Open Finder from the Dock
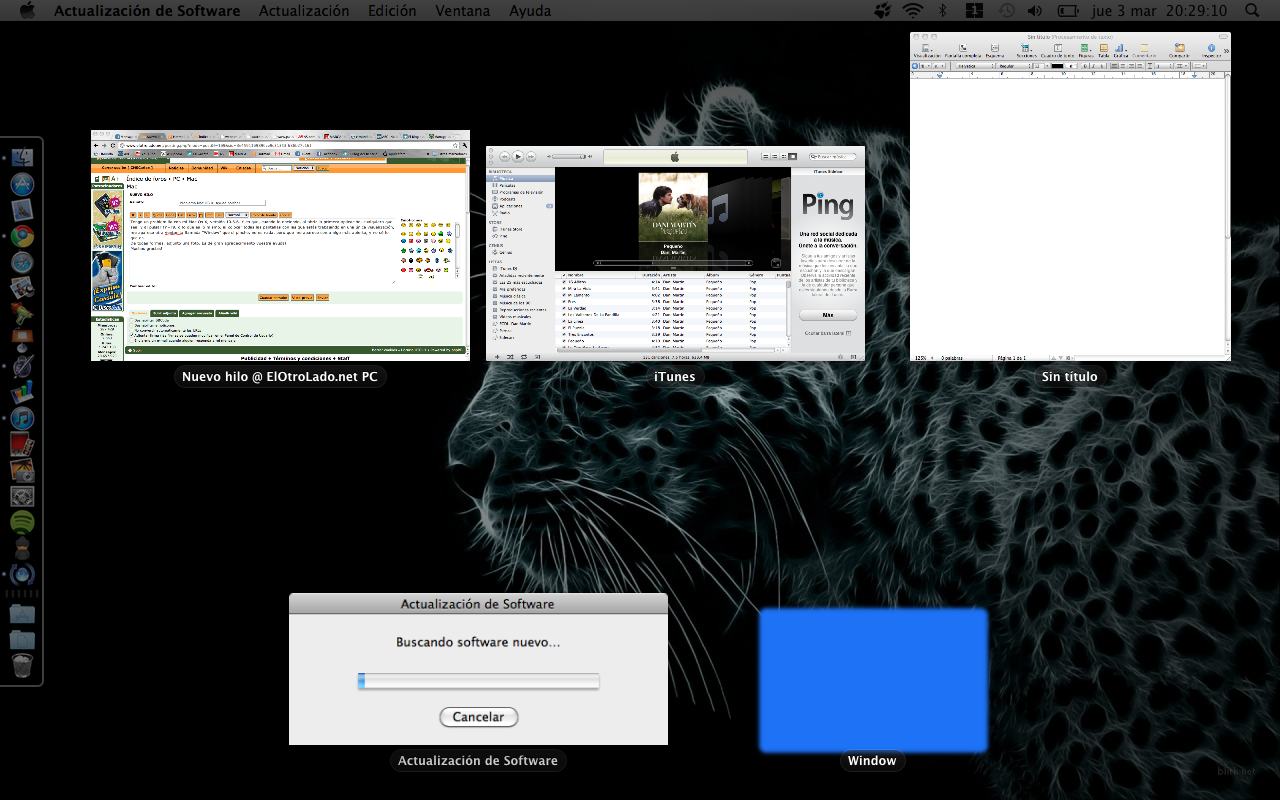The height and width of the screenshot is (800, 1280). (22, 158)
